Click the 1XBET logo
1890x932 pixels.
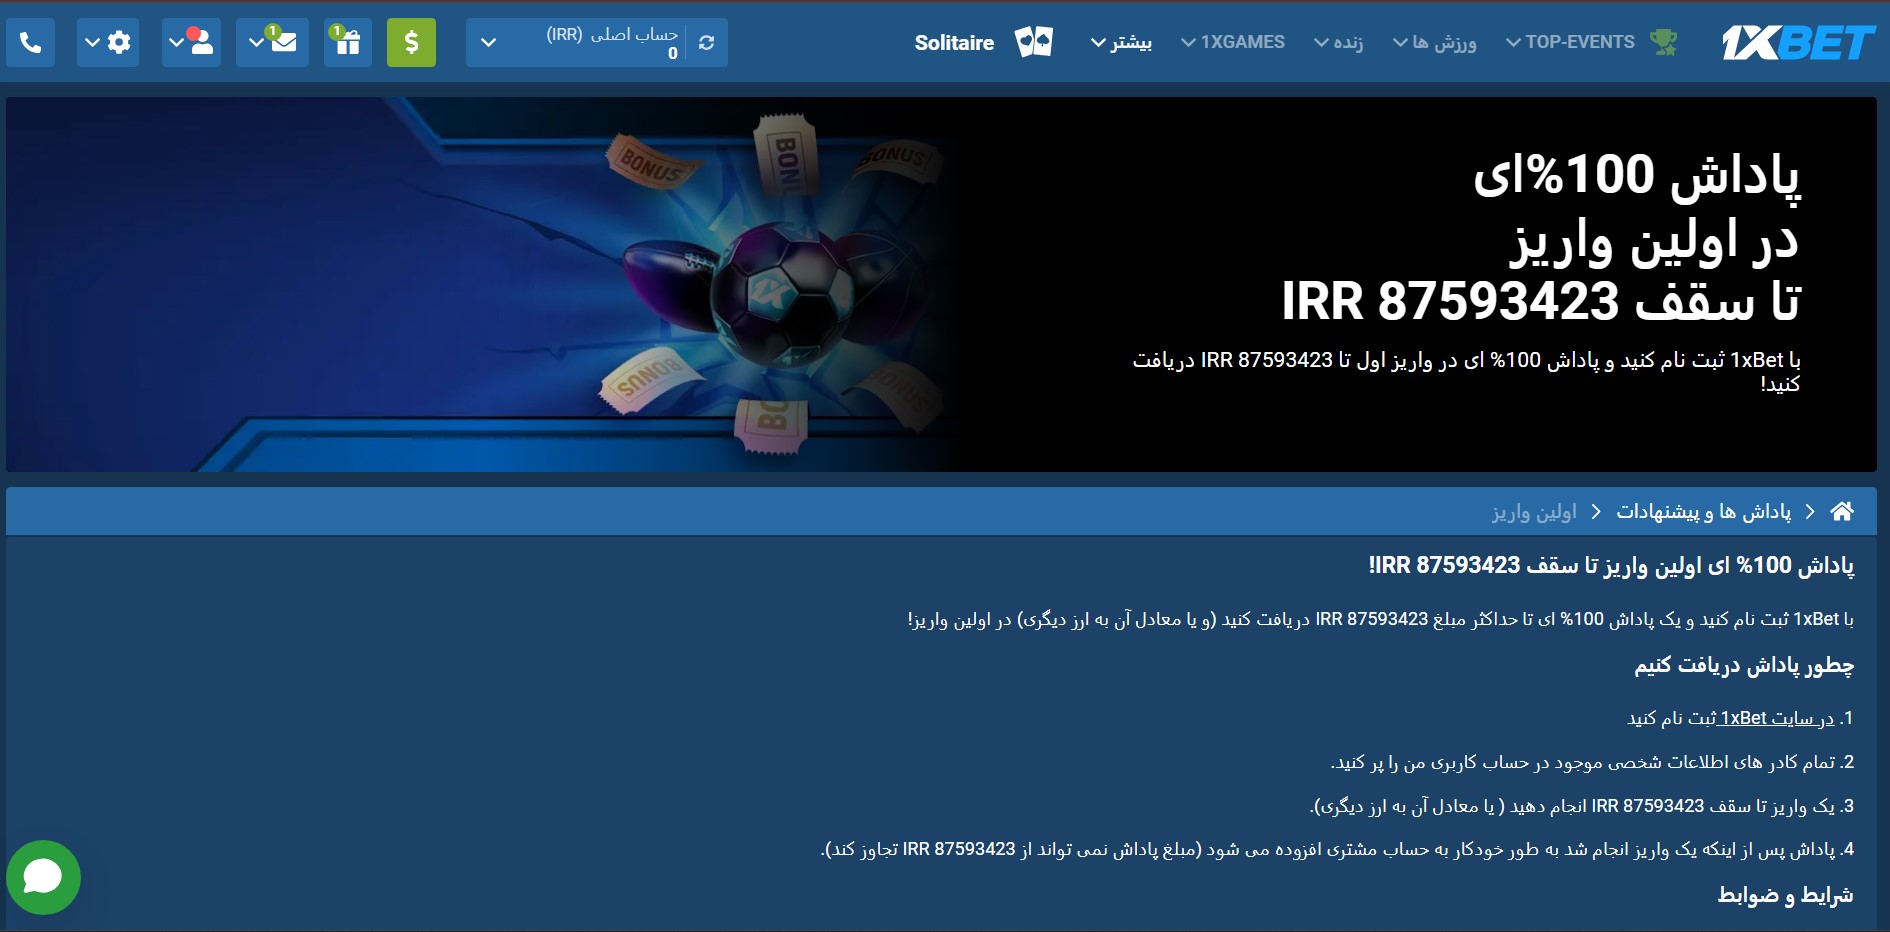(x=1798, y=43)
